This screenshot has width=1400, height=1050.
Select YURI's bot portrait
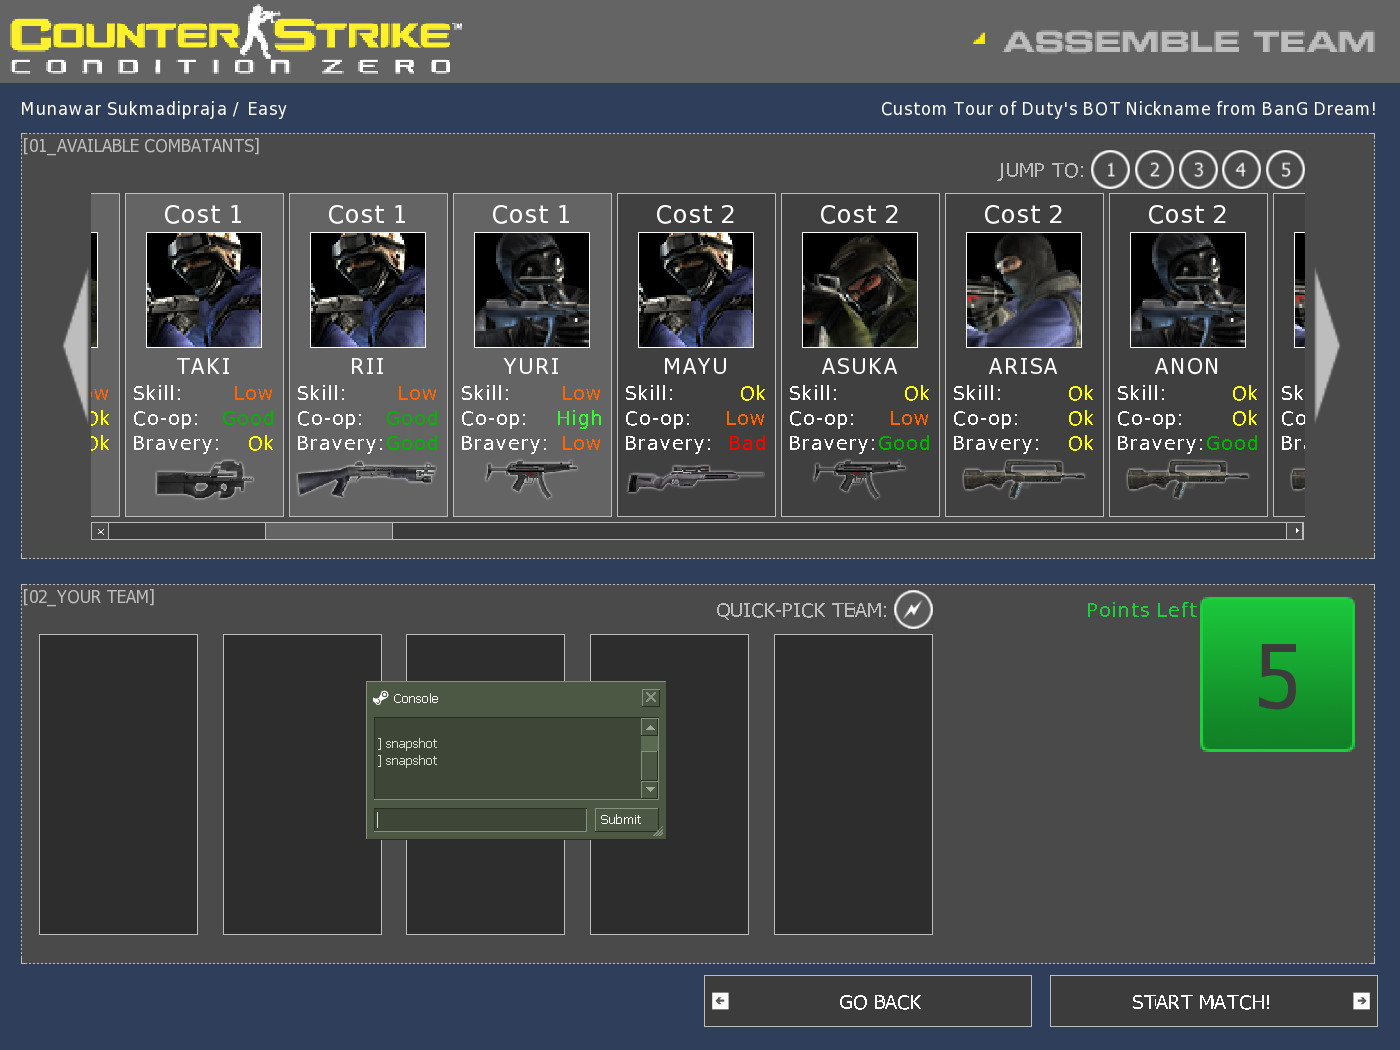tap(531, 289)
